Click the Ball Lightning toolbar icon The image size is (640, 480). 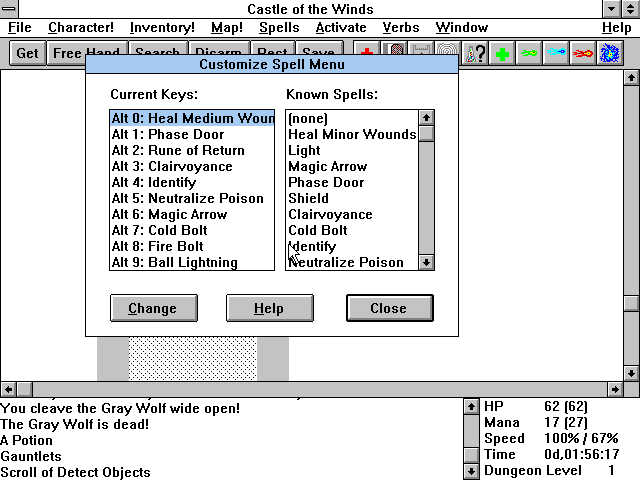pos(609,53)
